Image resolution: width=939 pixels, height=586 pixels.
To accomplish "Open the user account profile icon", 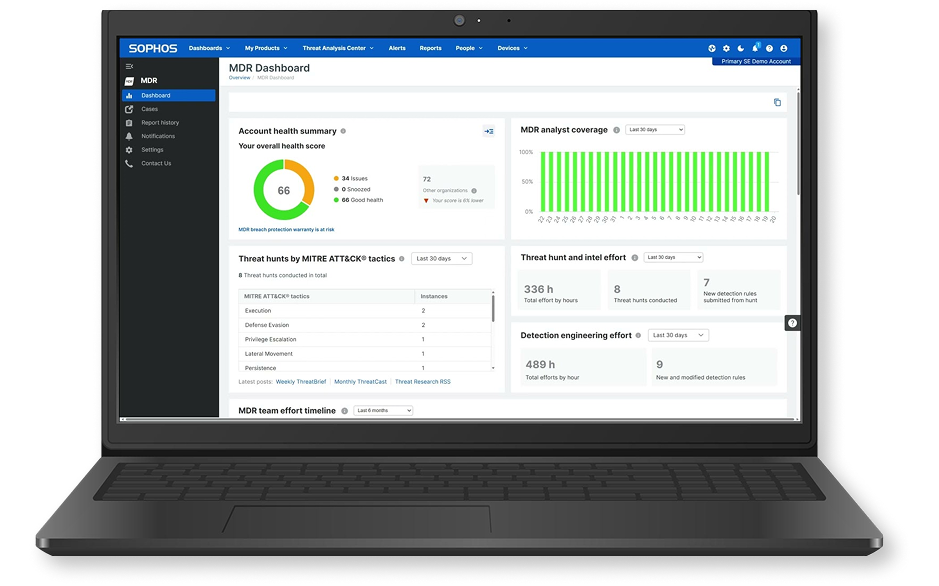I will click(784, 48).
